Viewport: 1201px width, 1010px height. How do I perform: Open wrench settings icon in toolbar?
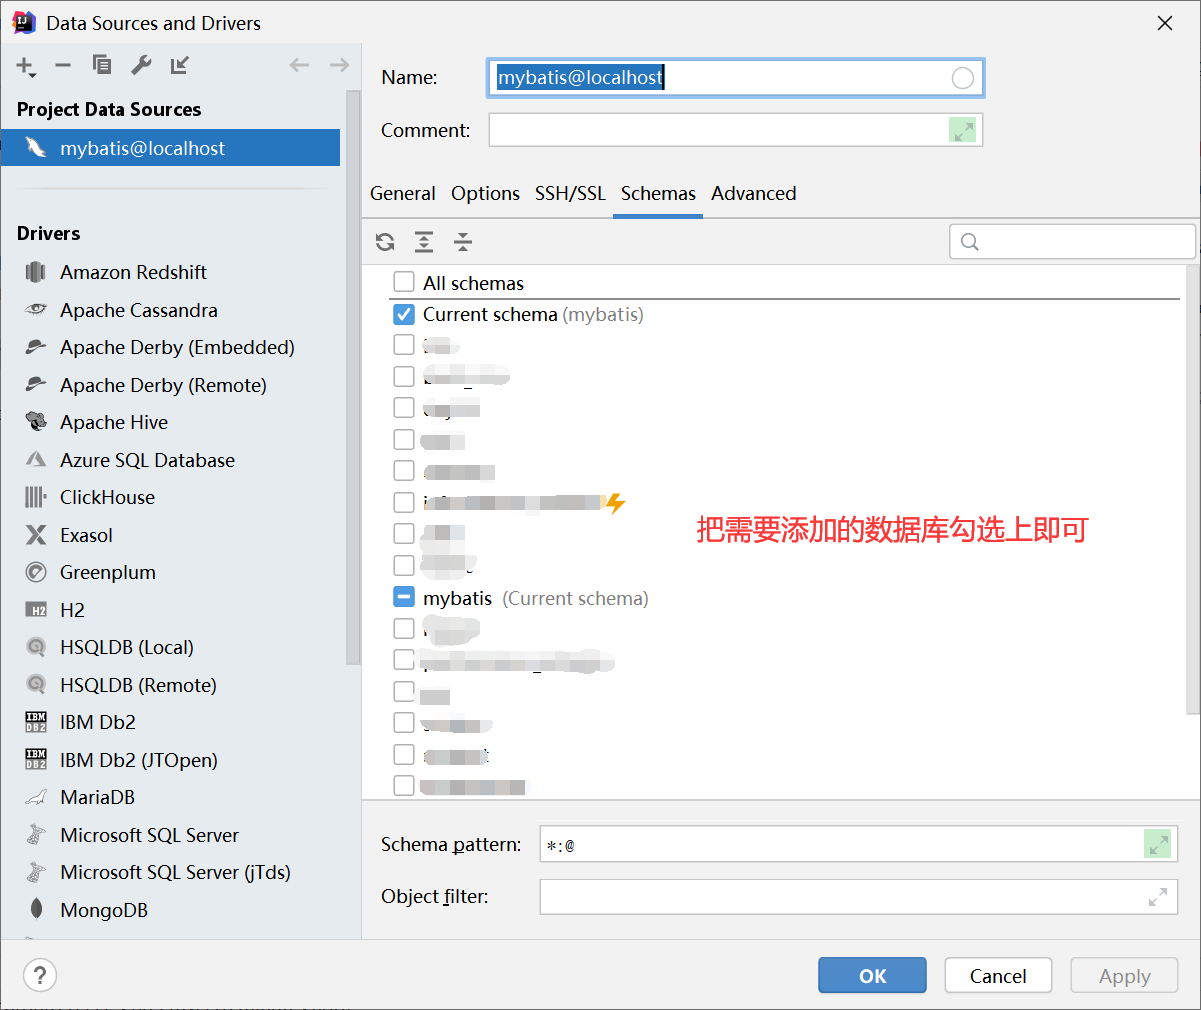tap(141, 65)
